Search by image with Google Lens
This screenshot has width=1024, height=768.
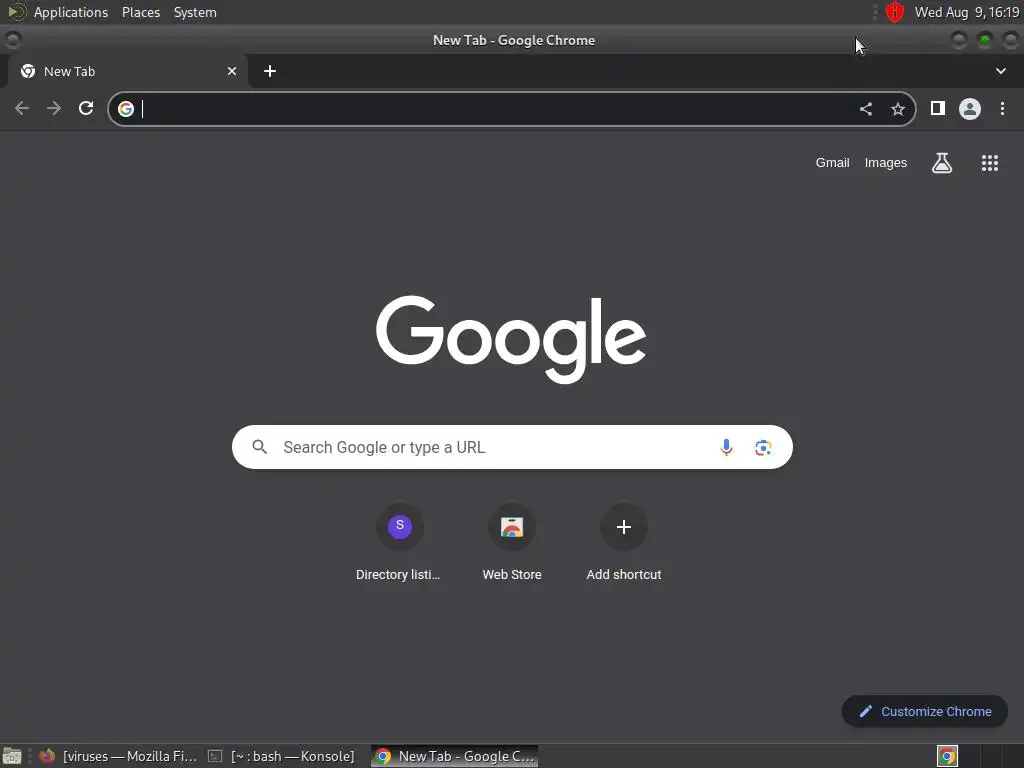[763, 447]
